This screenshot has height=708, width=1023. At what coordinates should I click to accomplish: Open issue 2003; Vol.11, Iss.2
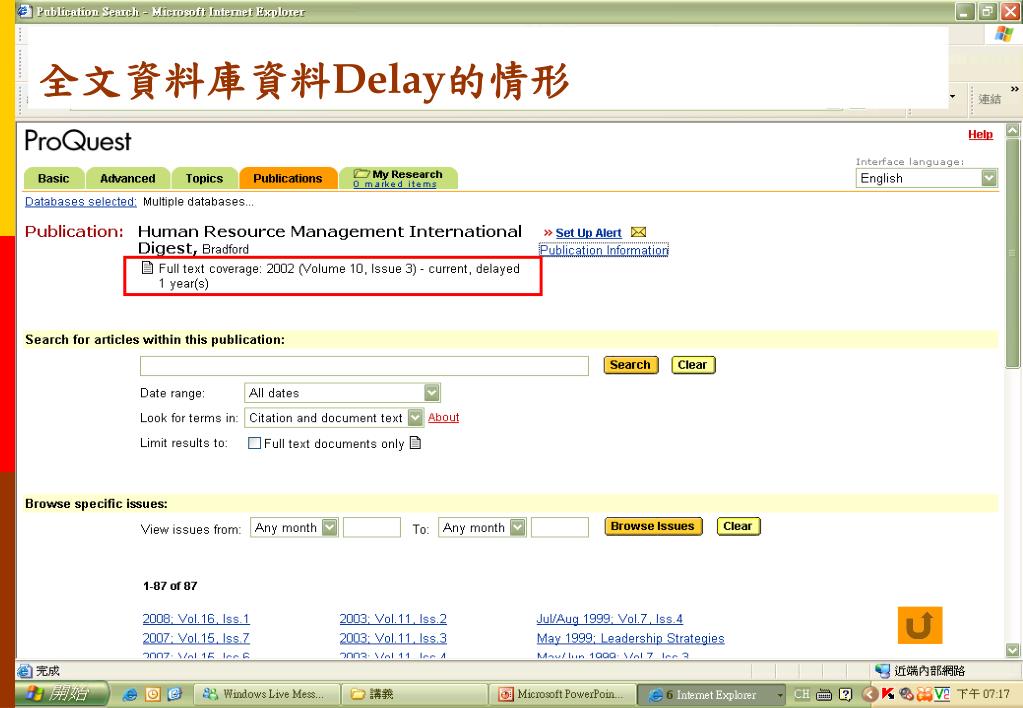tap(393, 619)
